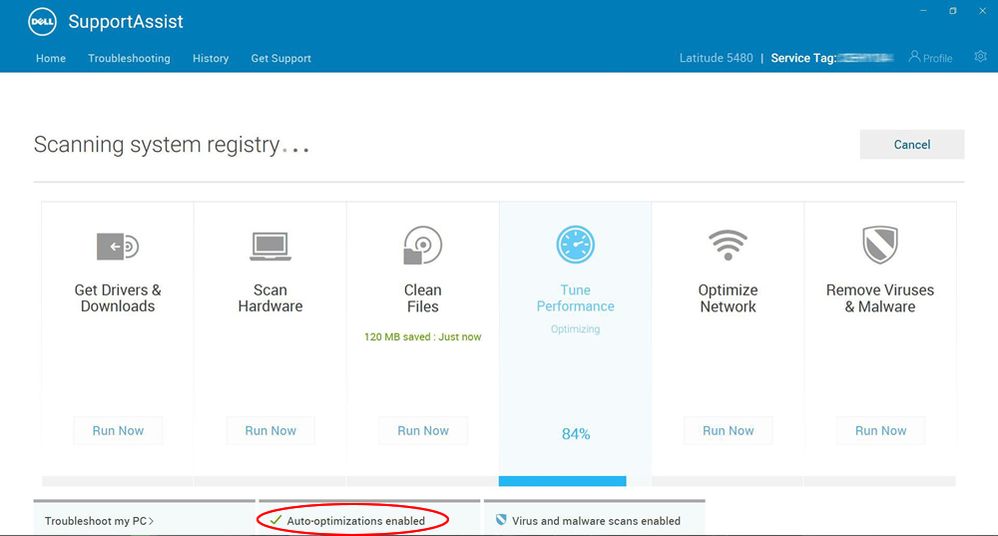Viewport: 998px width, 536px height.
Task: Go to the Home tab
Action: (51, 58)
